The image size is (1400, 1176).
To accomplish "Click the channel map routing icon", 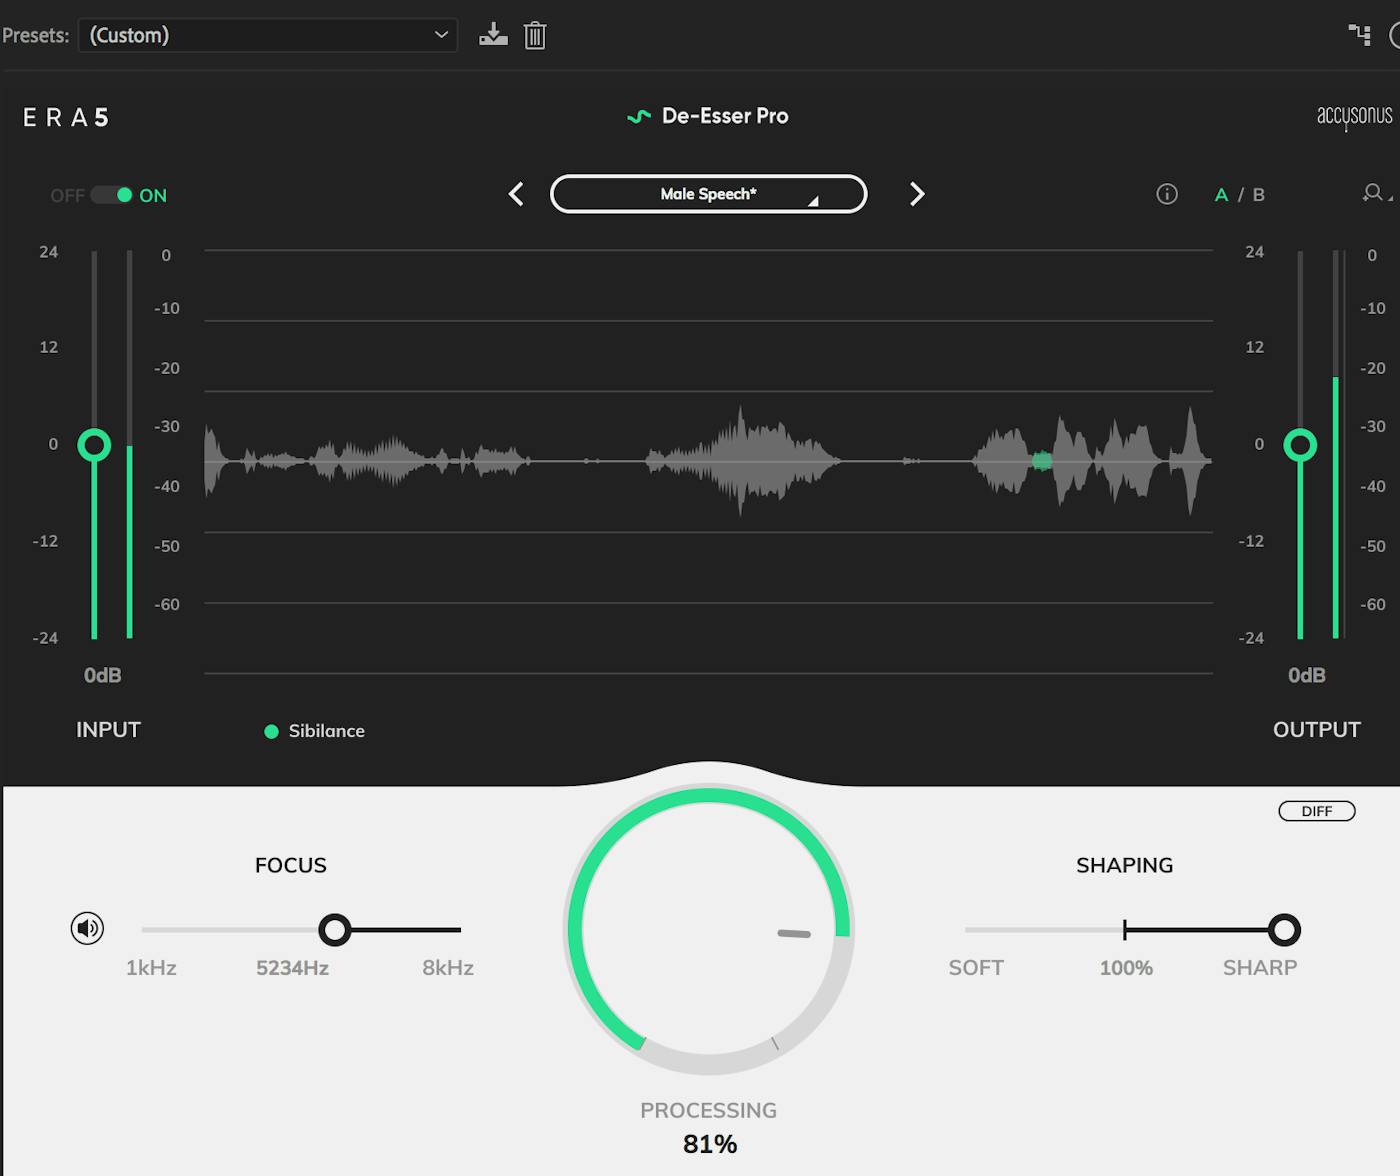I will click(1360, 35).
